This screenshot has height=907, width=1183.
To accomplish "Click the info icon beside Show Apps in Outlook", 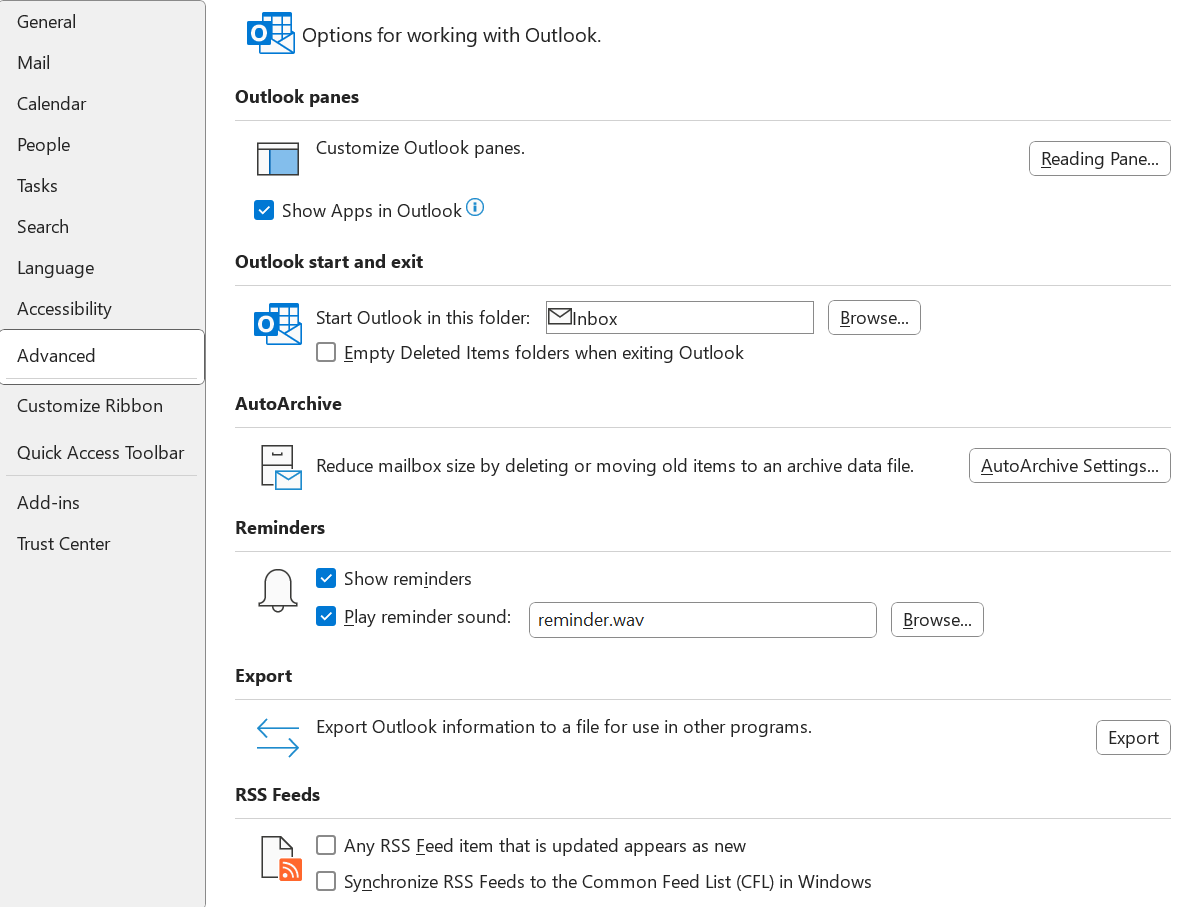I will pyautogui.click(x=475, y=207).
